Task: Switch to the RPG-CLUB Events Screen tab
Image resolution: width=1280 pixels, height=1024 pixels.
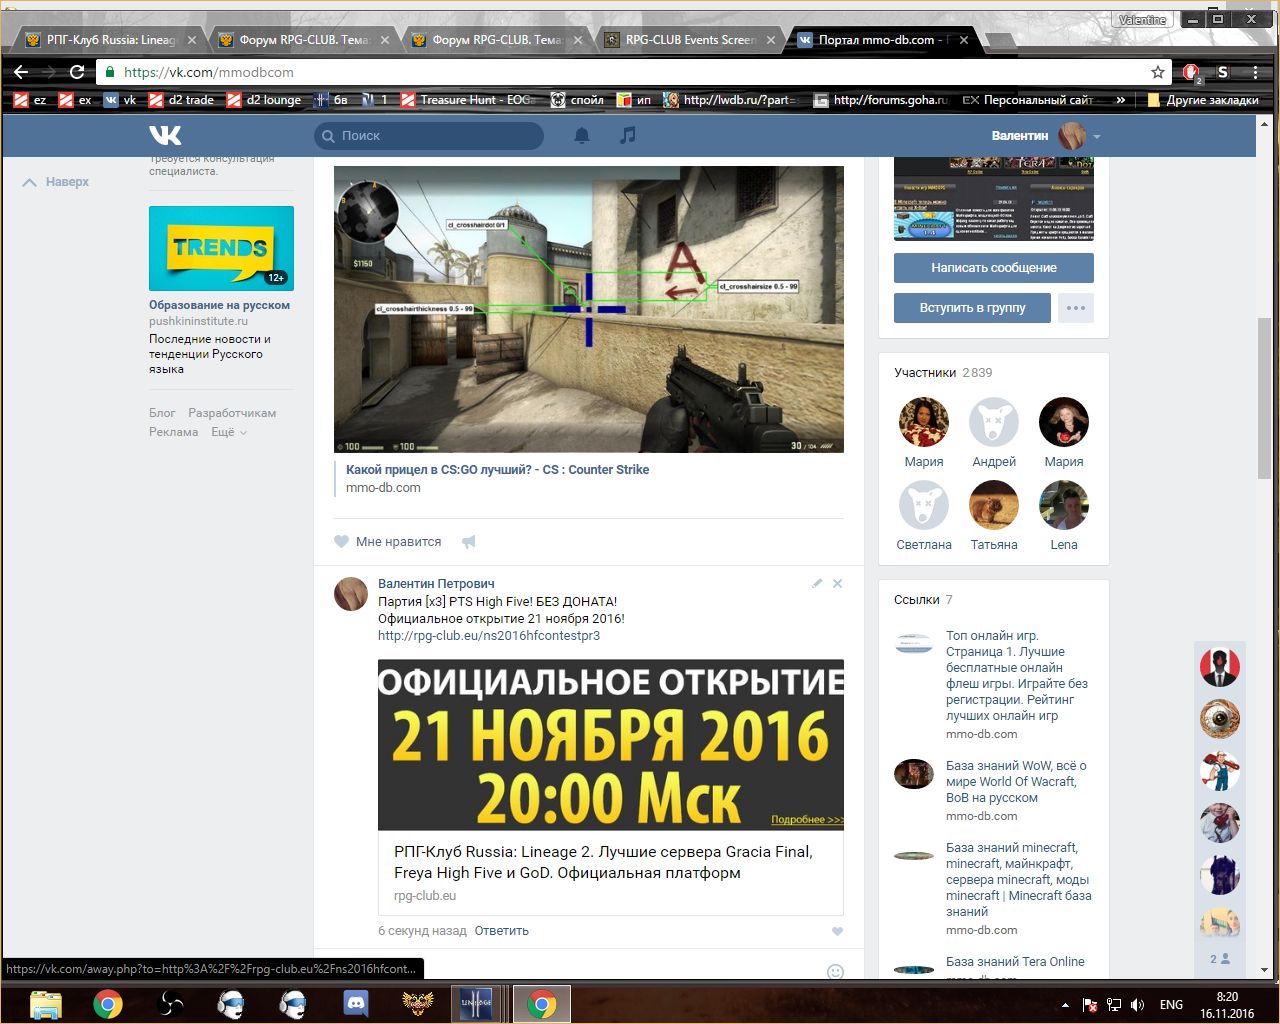Action: (x=688, y=40)
